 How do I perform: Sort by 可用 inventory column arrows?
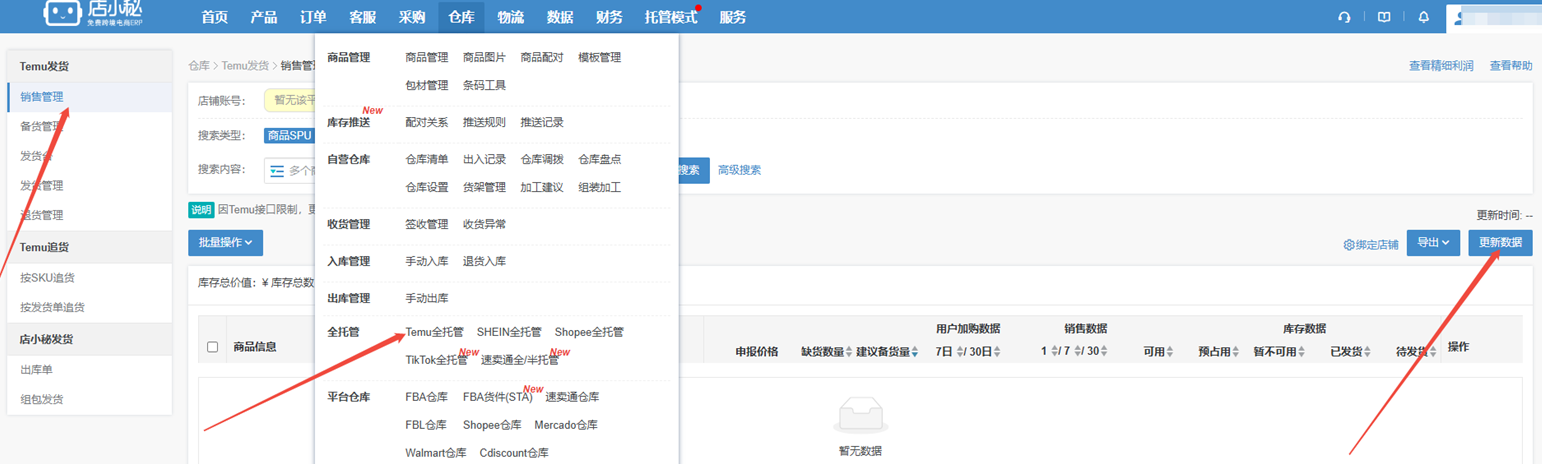(1170, 352)
